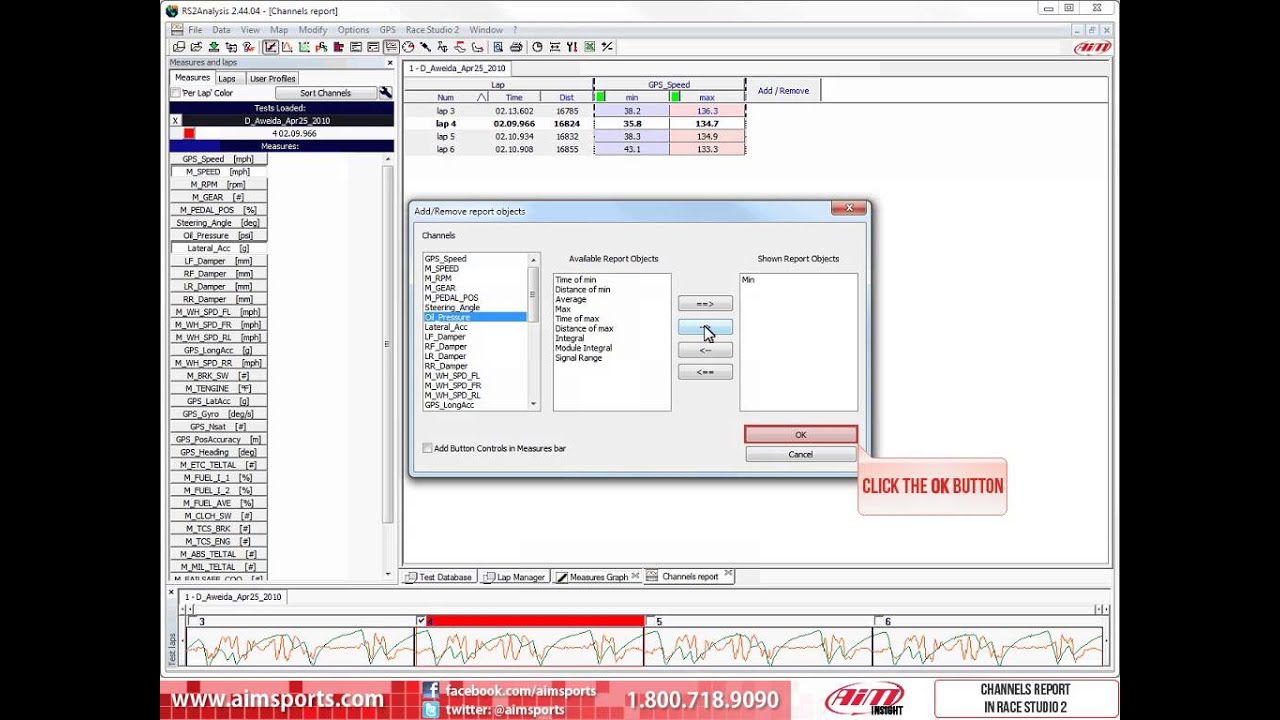Select Oil_Pressure in the Channels list

point(475,317)
